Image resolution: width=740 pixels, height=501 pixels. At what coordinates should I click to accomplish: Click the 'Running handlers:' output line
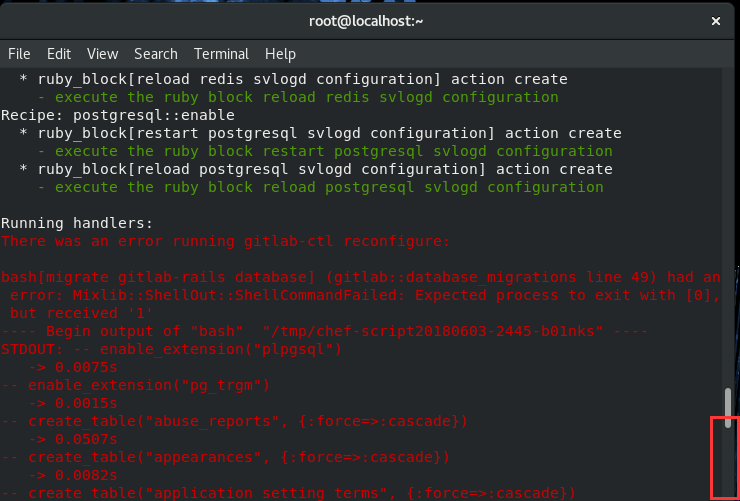(77, 223)
